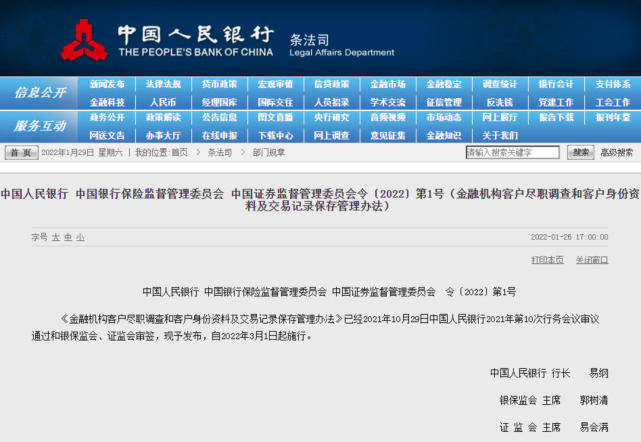Open the 关于我们 navigation item
This screenshot has width=641, height=442.
pyautogui.click(x=500, y=135)
